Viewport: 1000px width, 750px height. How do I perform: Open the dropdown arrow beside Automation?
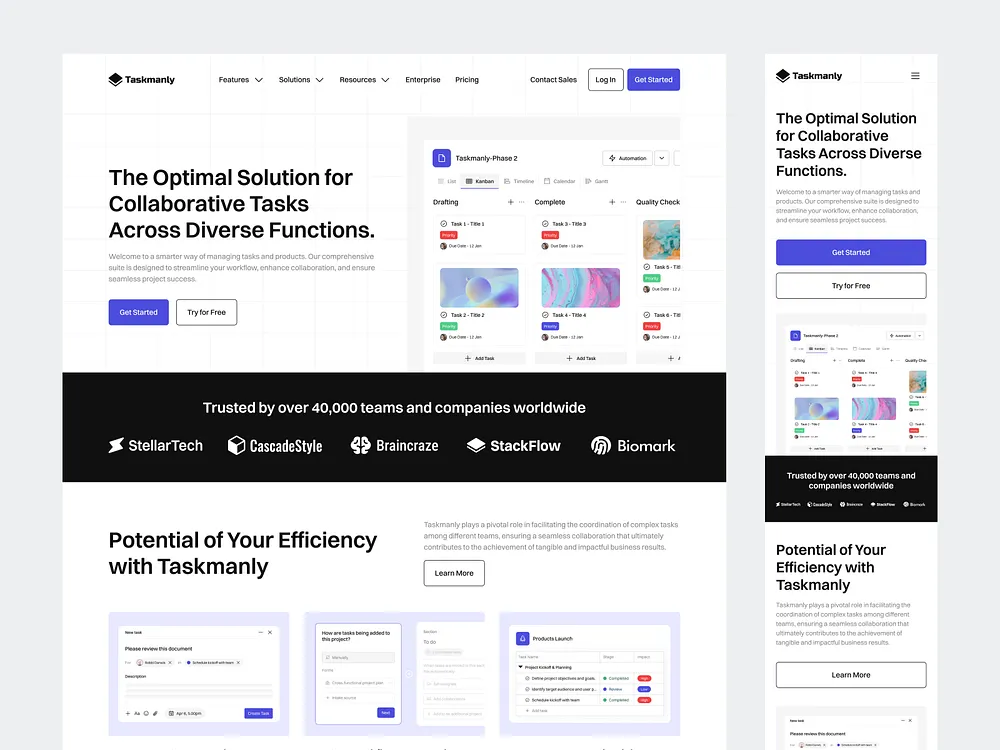click(x=661, y=158)
